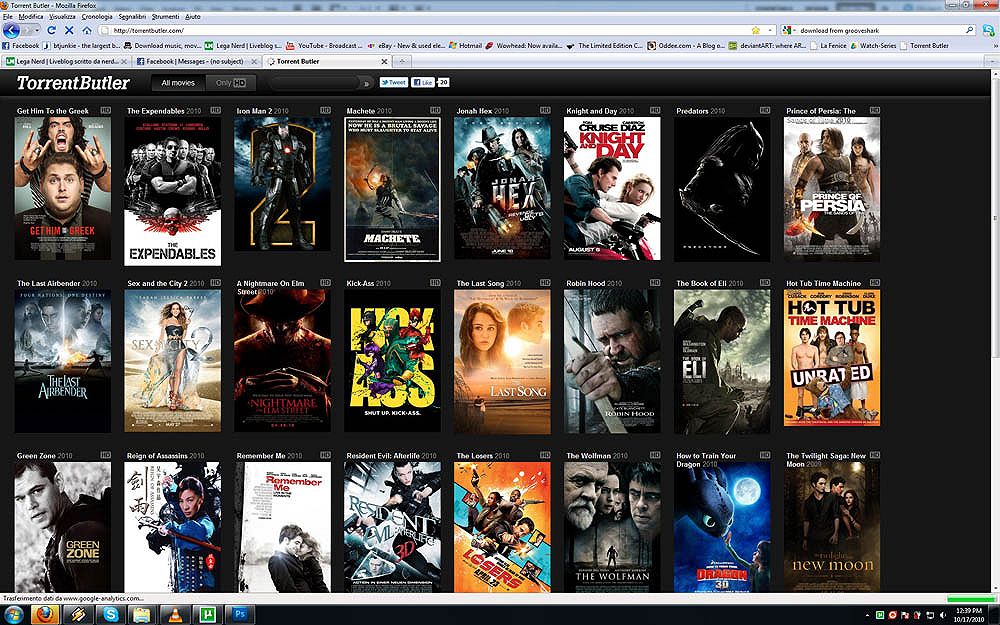Toggle the Only HD filter
1000x625 pixels.
point(230,83)
